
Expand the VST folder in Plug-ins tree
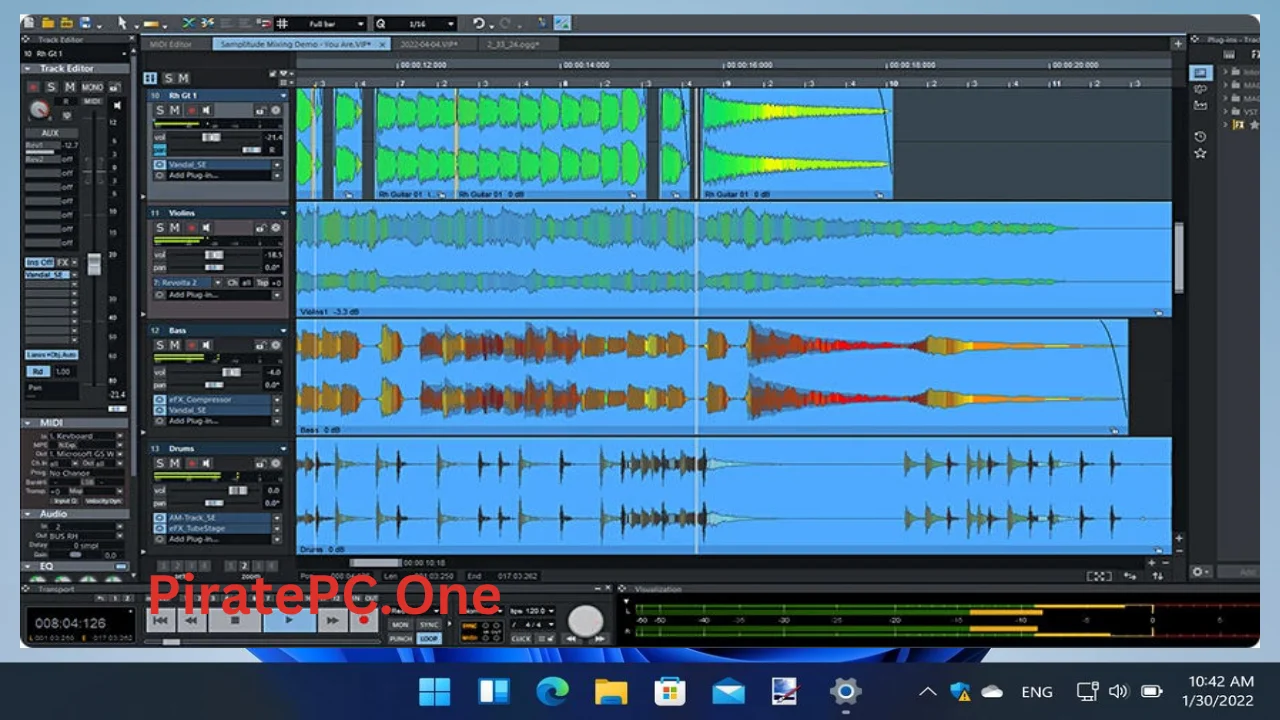1225,112
